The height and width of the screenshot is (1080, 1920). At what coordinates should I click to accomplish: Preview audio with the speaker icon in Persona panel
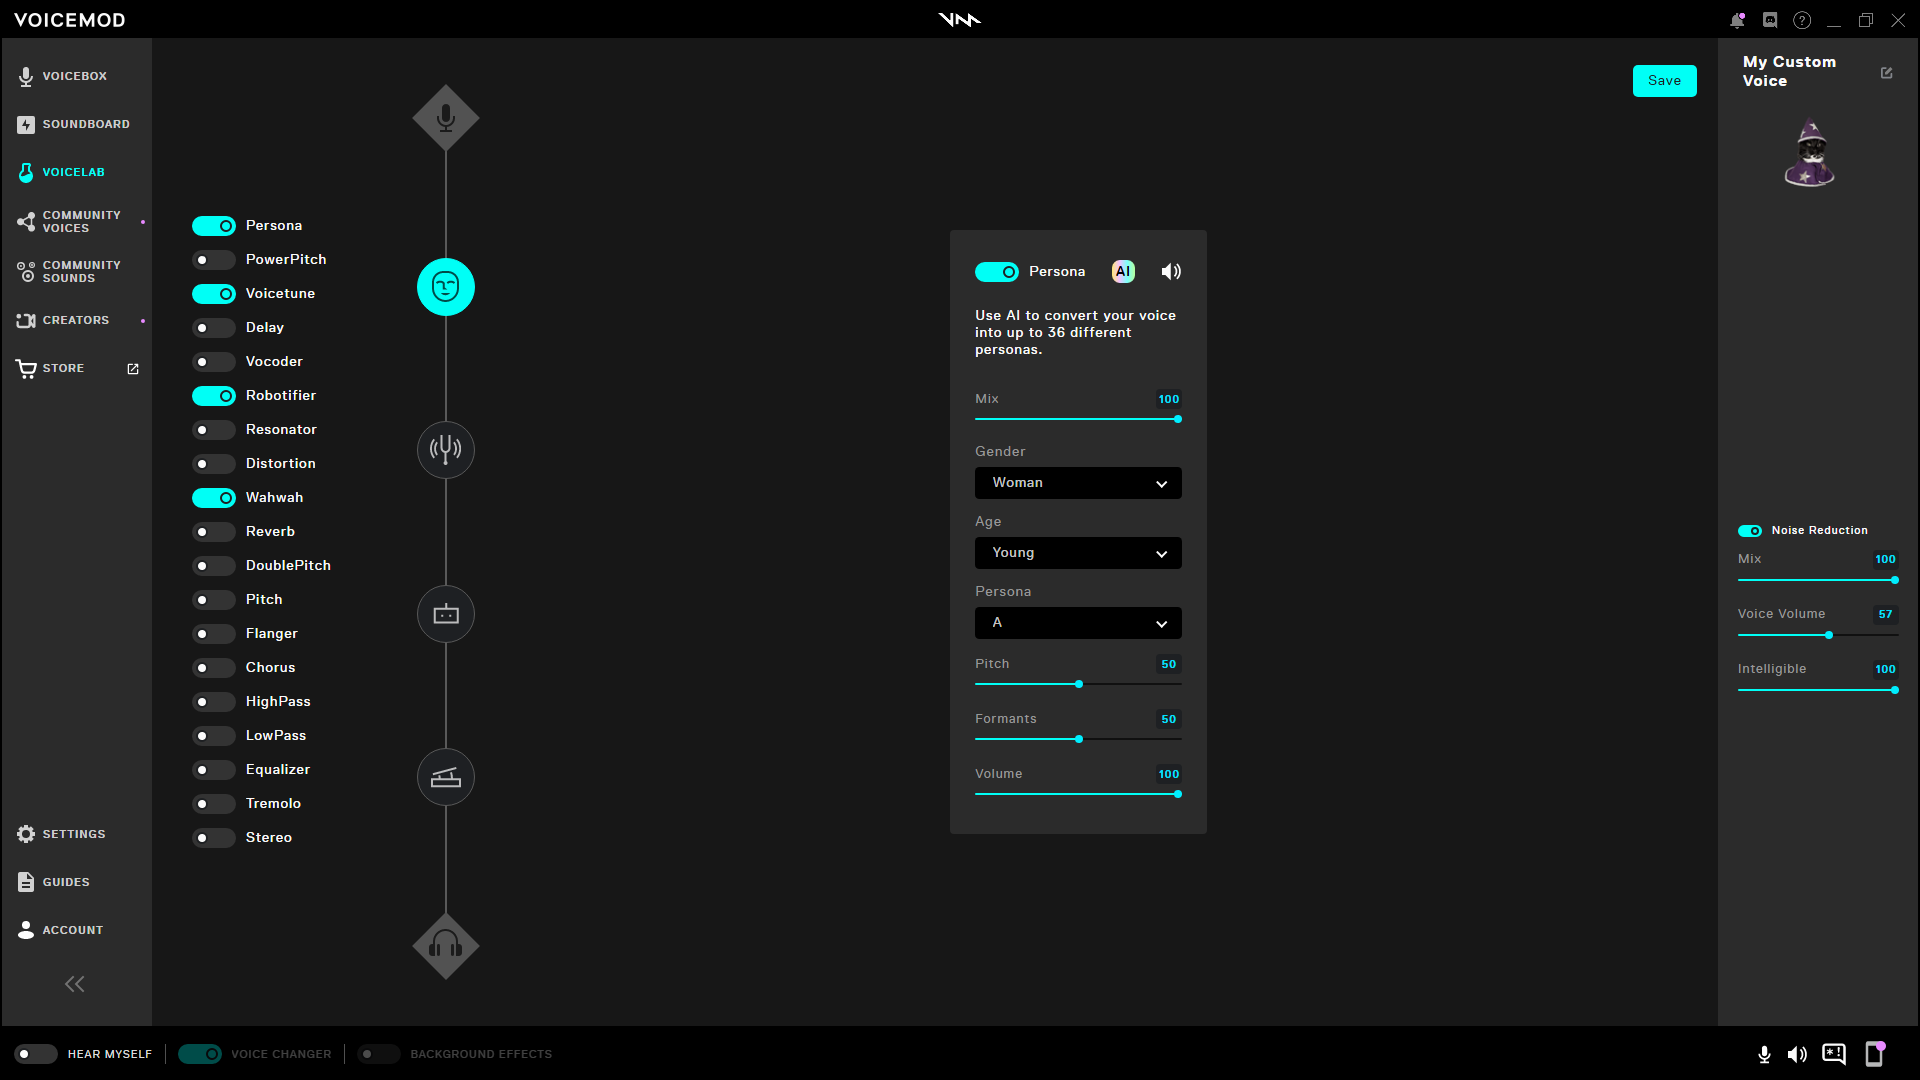pyautogui.click(x=1170, y=271)
